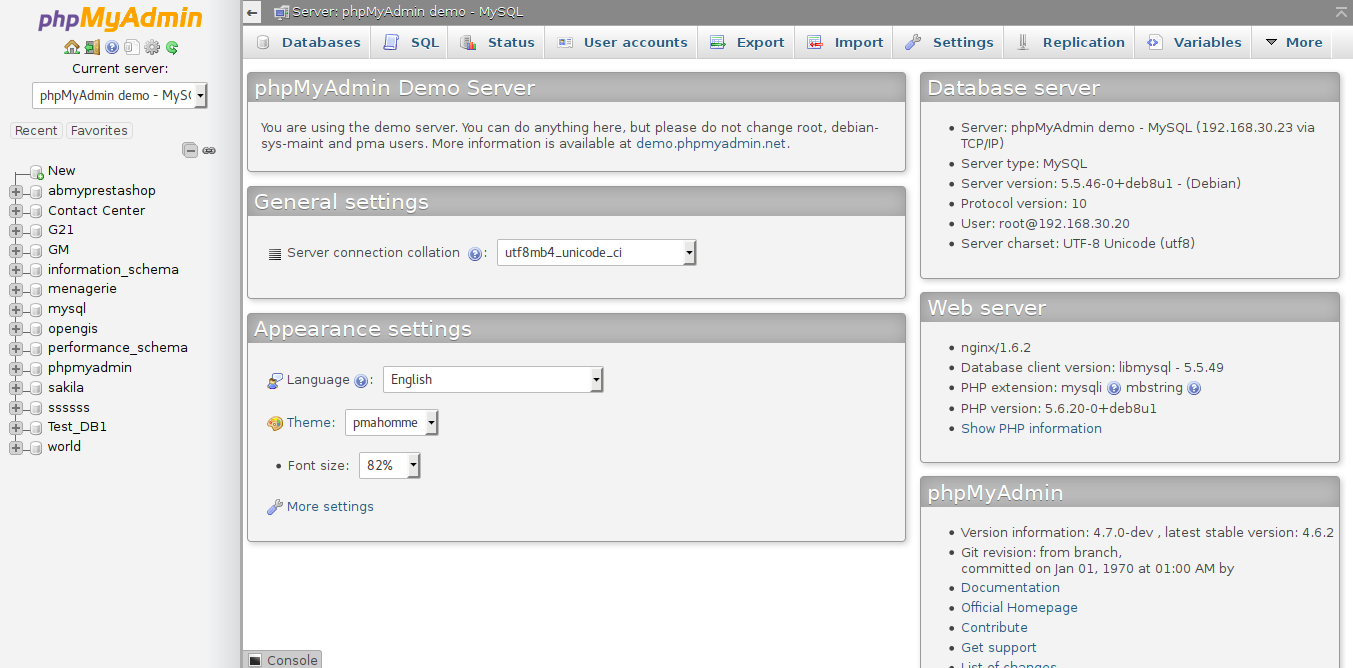Screen dimensions: 1353x668
Task: Select the world database in tree
Action: point(64,447)
